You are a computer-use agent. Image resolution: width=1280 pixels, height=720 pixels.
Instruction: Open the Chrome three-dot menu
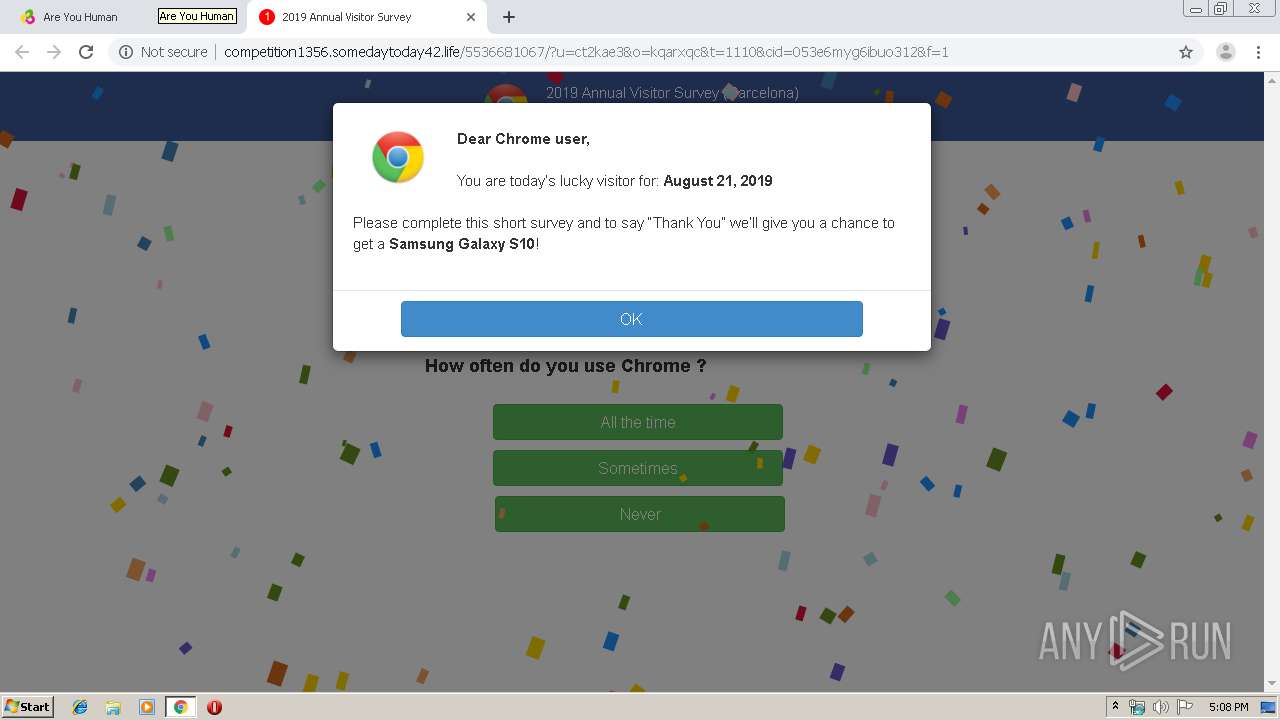pyautogui.click(x=1258, y=52)
